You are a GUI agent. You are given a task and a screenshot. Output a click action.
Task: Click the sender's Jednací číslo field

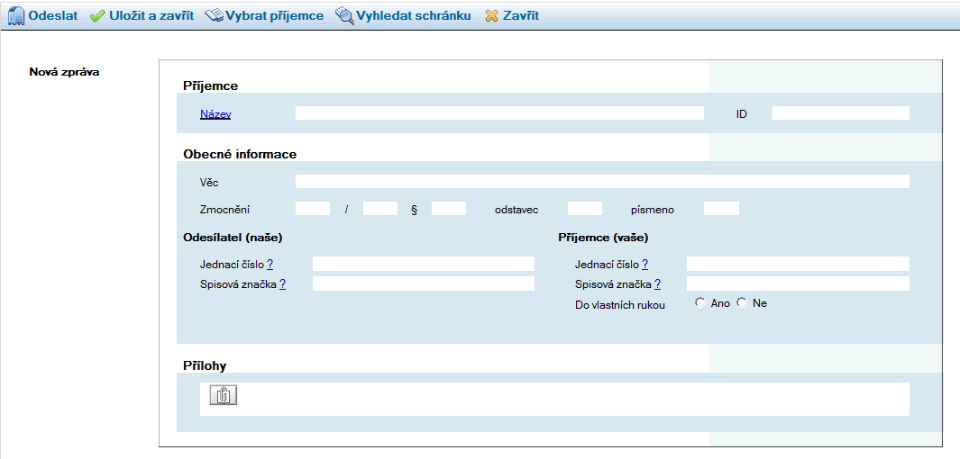click(424, 264)
